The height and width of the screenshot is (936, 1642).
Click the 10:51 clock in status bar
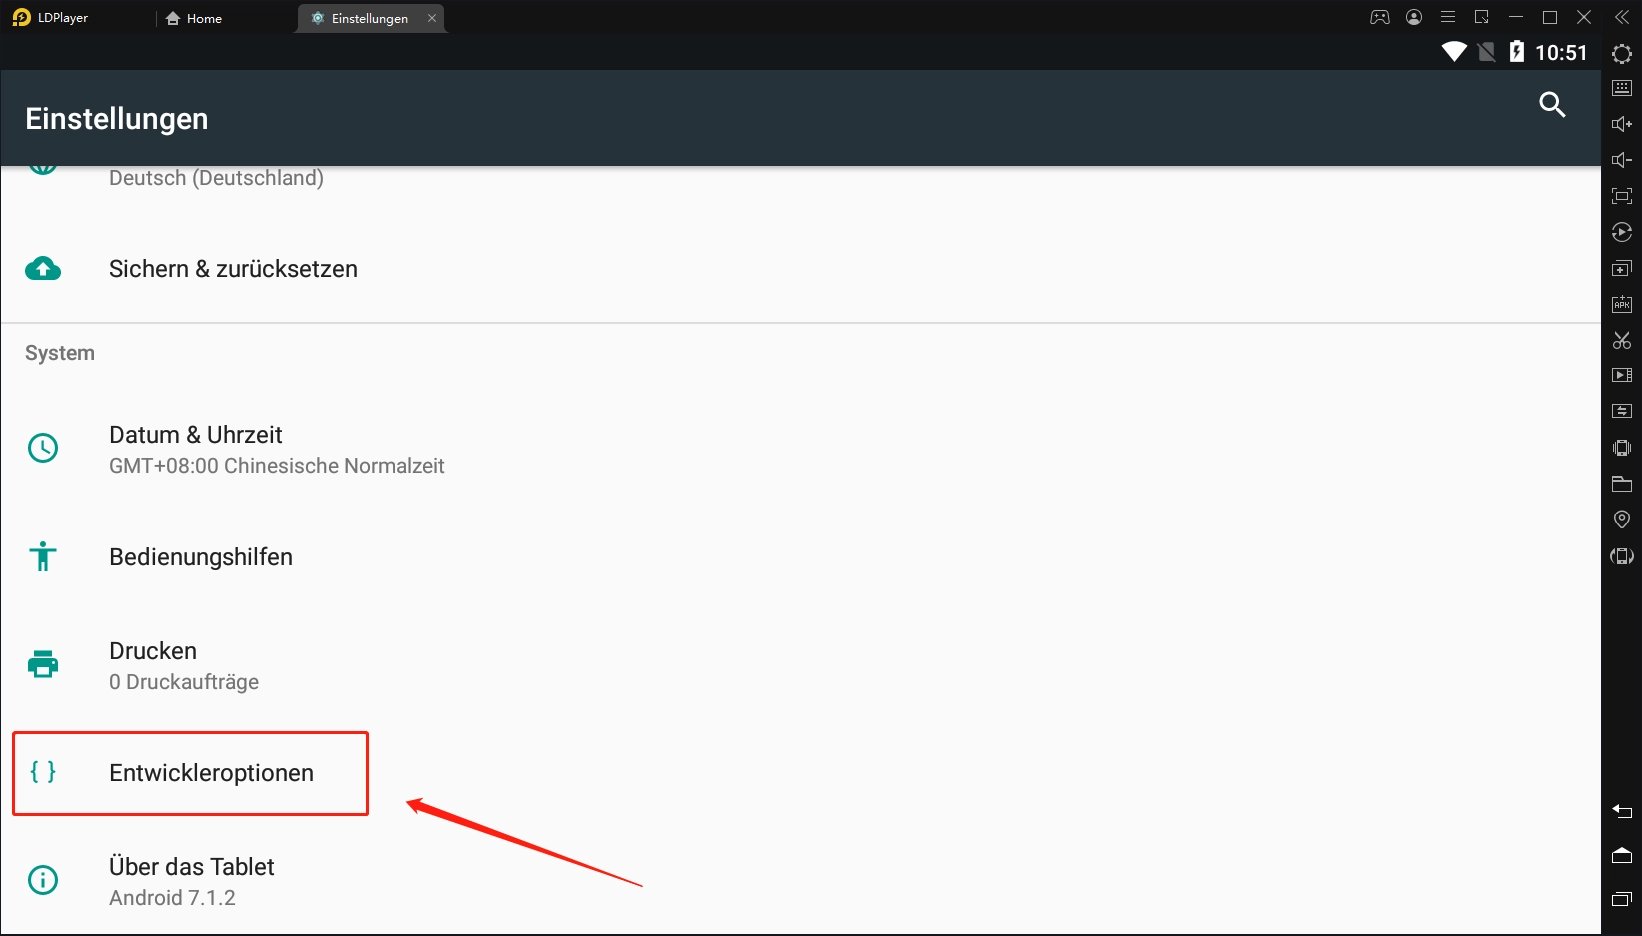click(1561, 53)
